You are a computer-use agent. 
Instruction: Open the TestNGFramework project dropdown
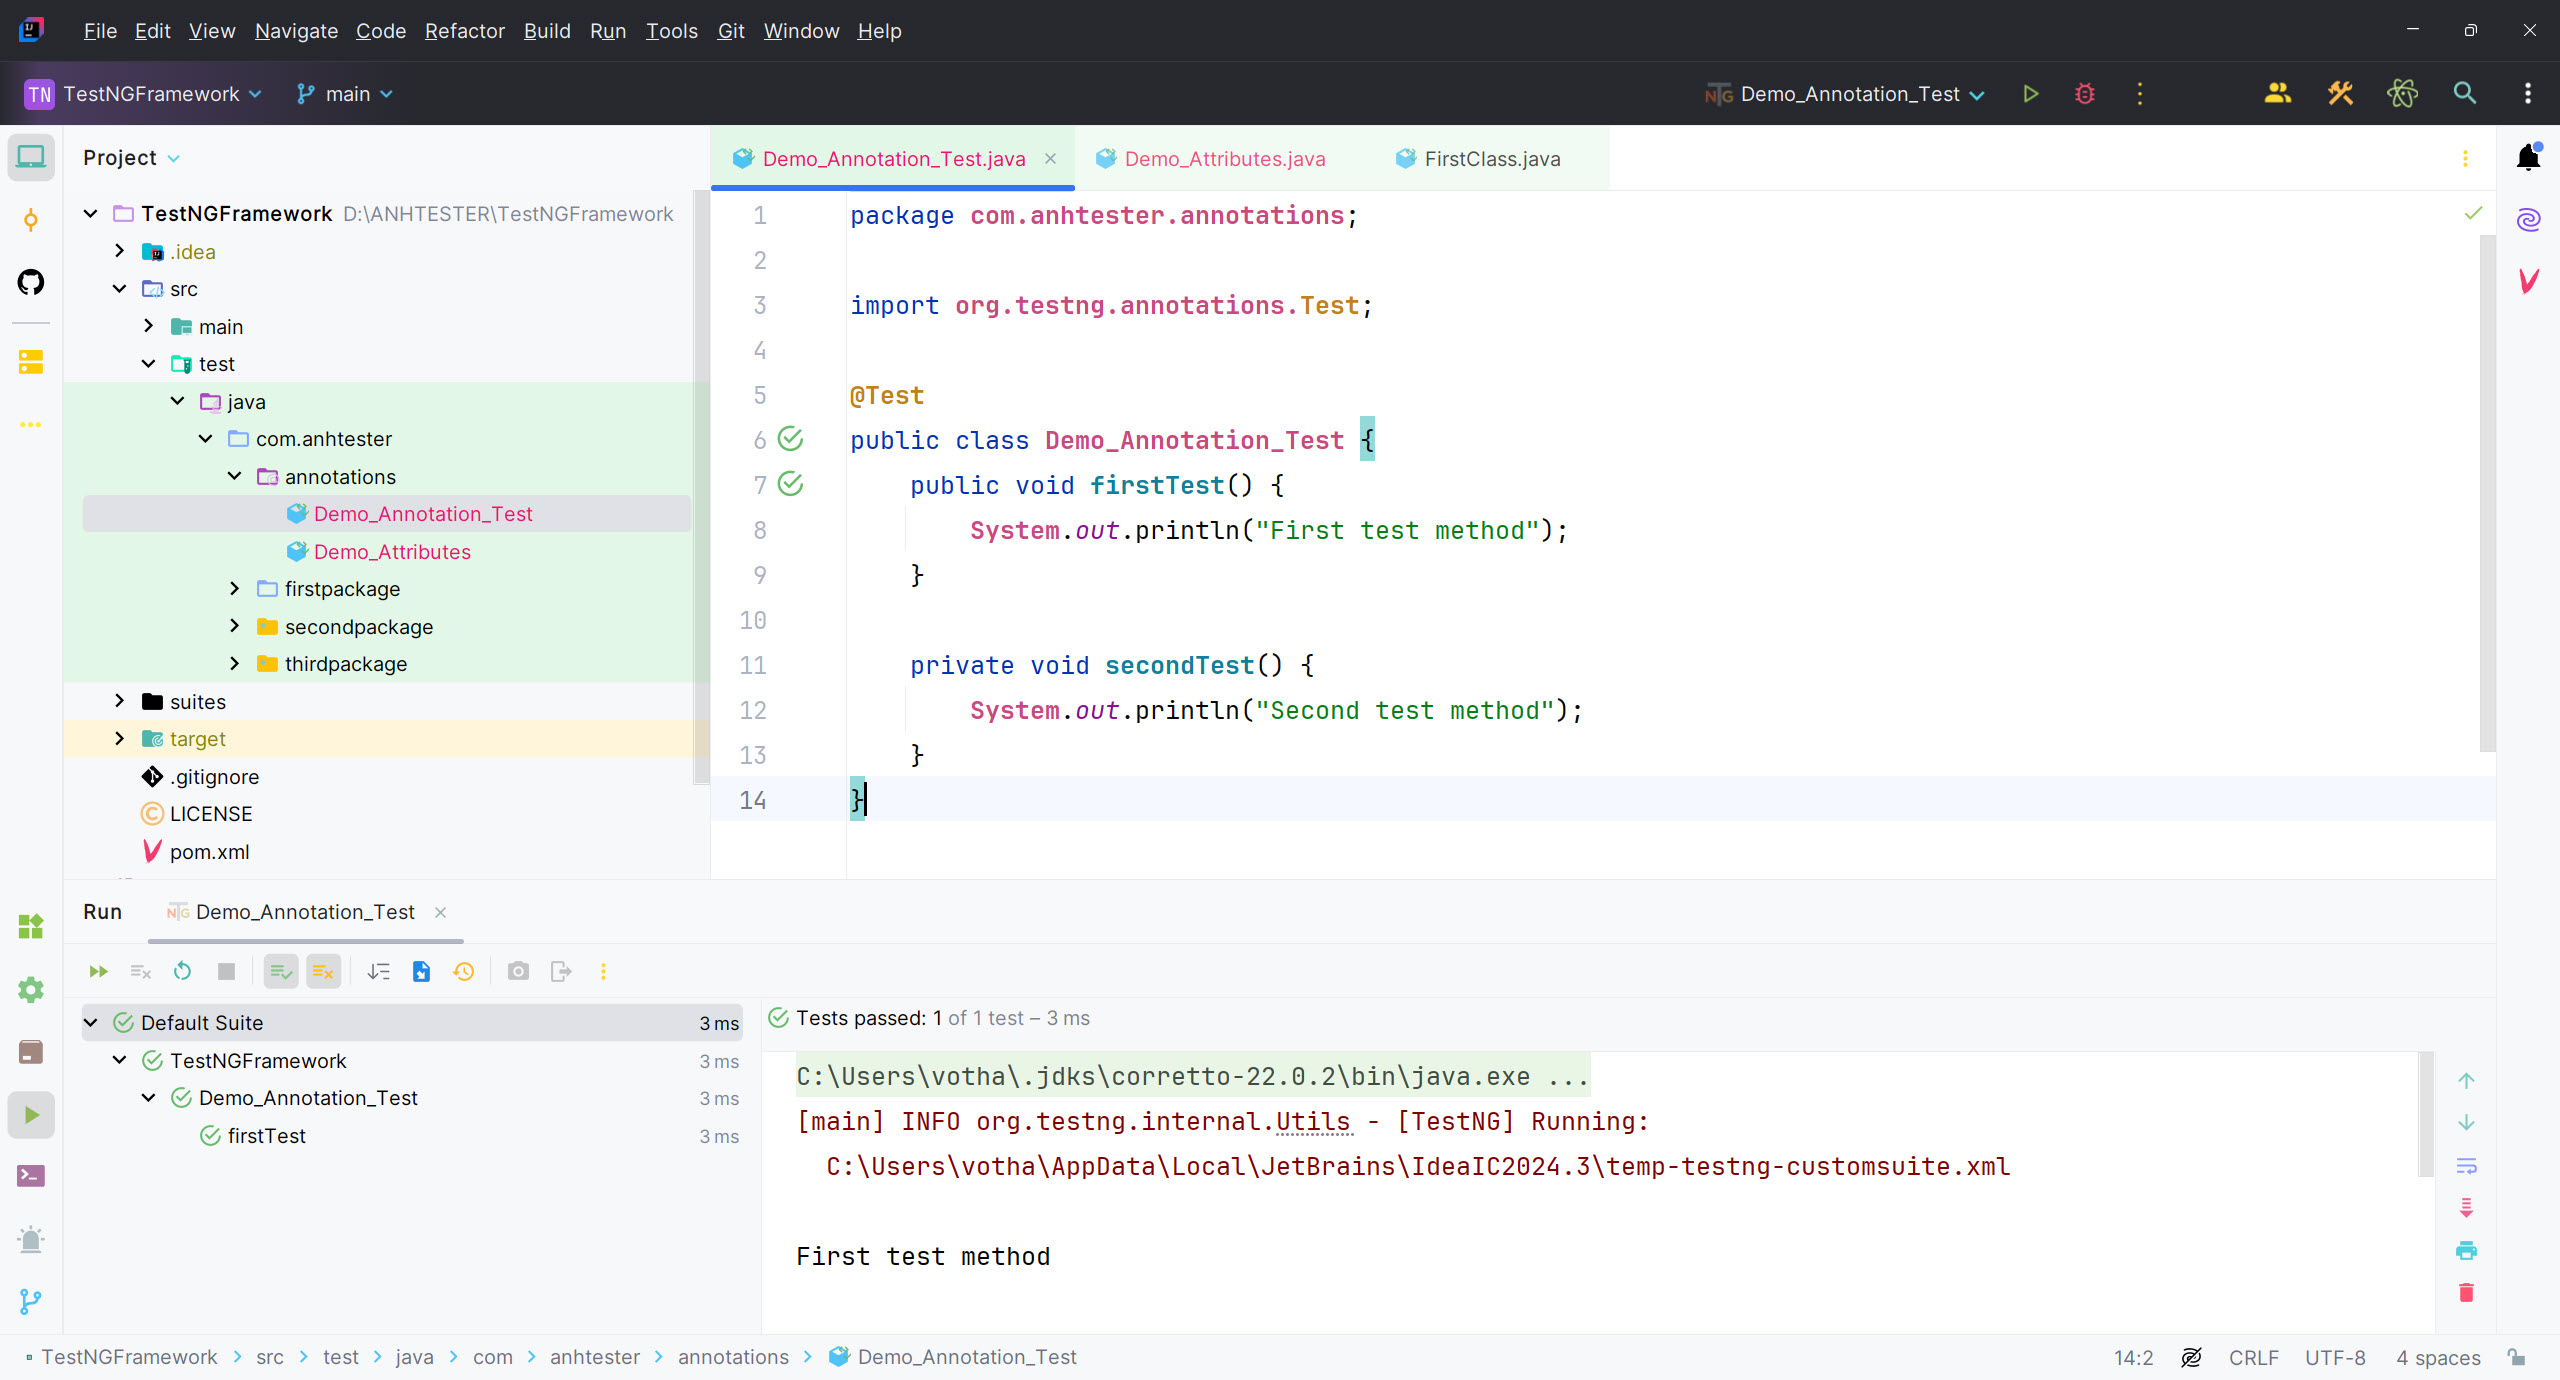[144, 94]
